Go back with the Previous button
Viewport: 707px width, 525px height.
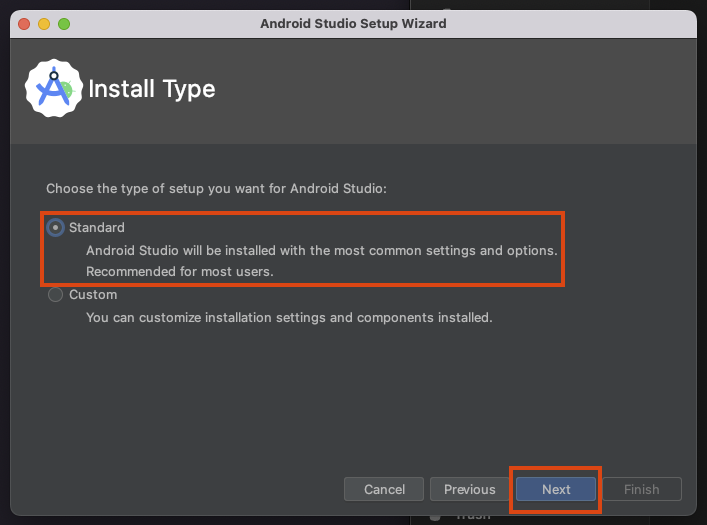pyautogui.click(x=469, y=489)
